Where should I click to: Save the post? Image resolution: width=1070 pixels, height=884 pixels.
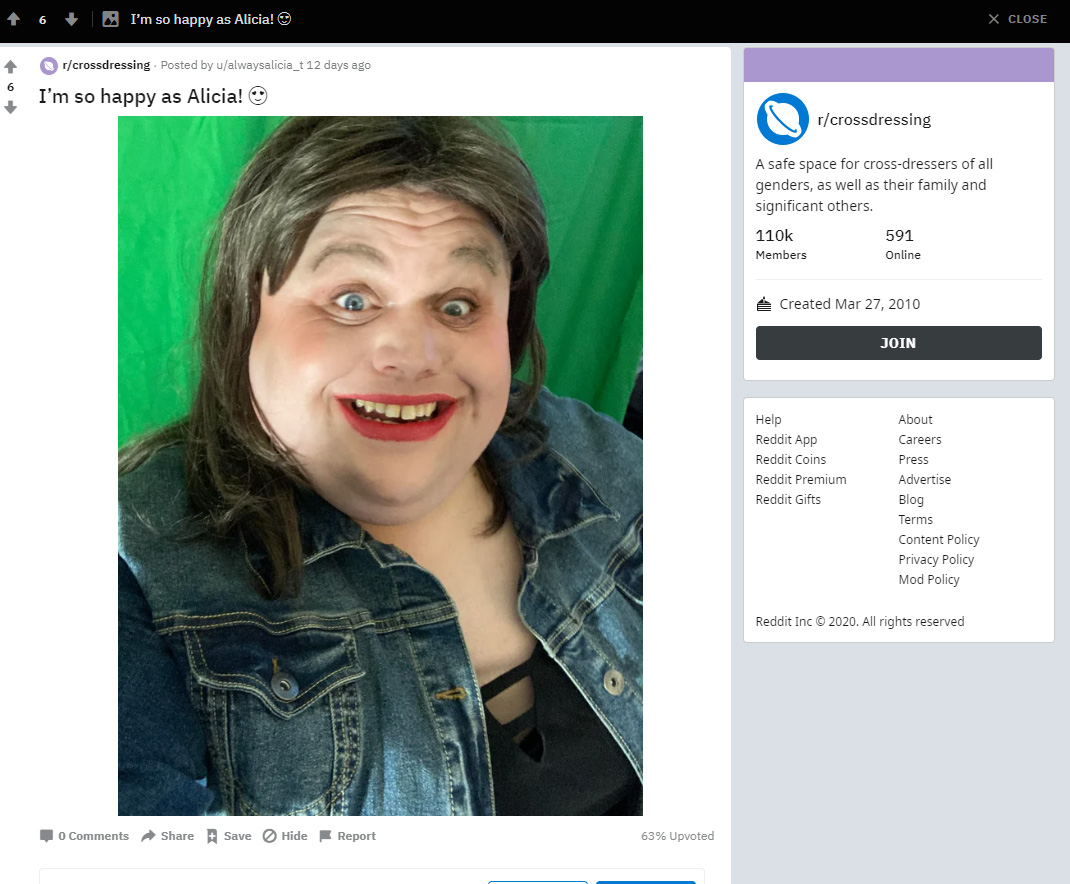coord(229,836)
